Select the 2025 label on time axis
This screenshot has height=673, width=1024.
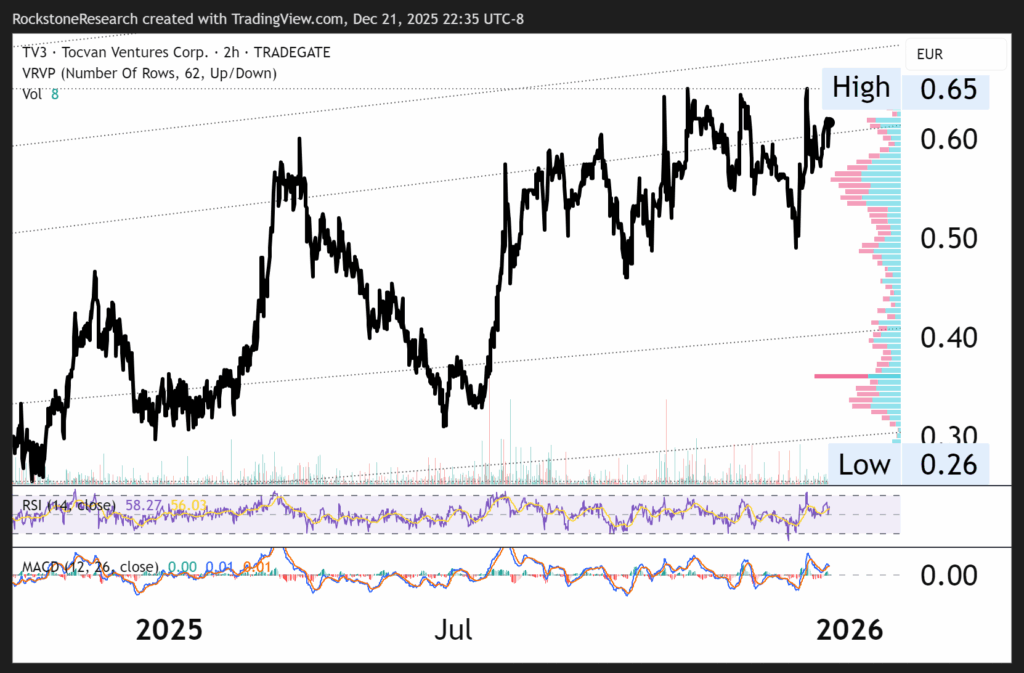[x=169, y=630]
